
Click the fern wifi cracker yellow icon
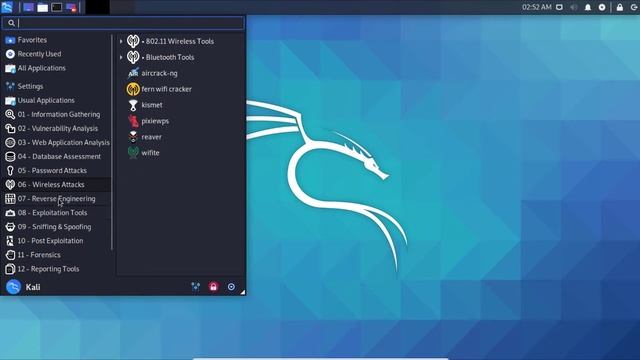pos(133,89)
